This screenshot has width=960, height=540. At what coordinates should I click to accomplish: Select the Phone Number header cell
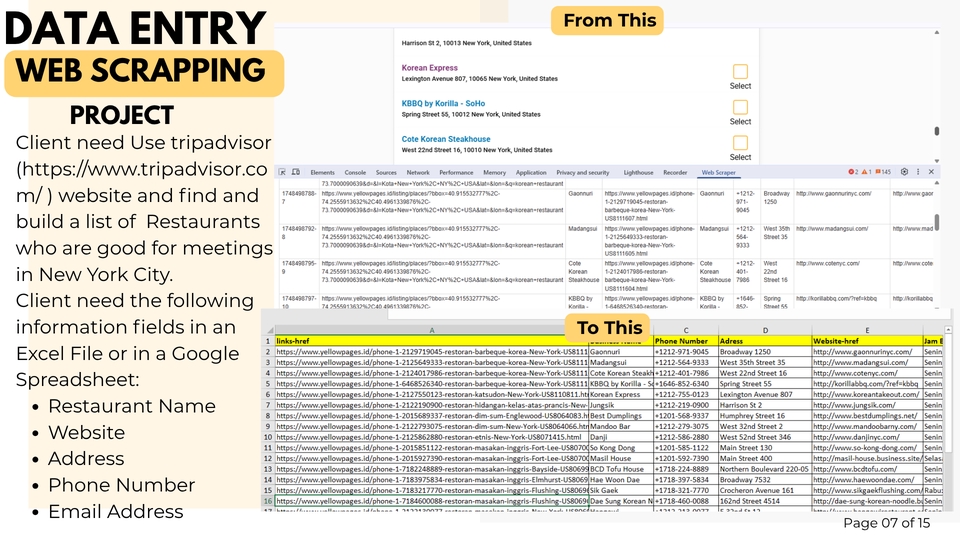(x=686, y=341)
